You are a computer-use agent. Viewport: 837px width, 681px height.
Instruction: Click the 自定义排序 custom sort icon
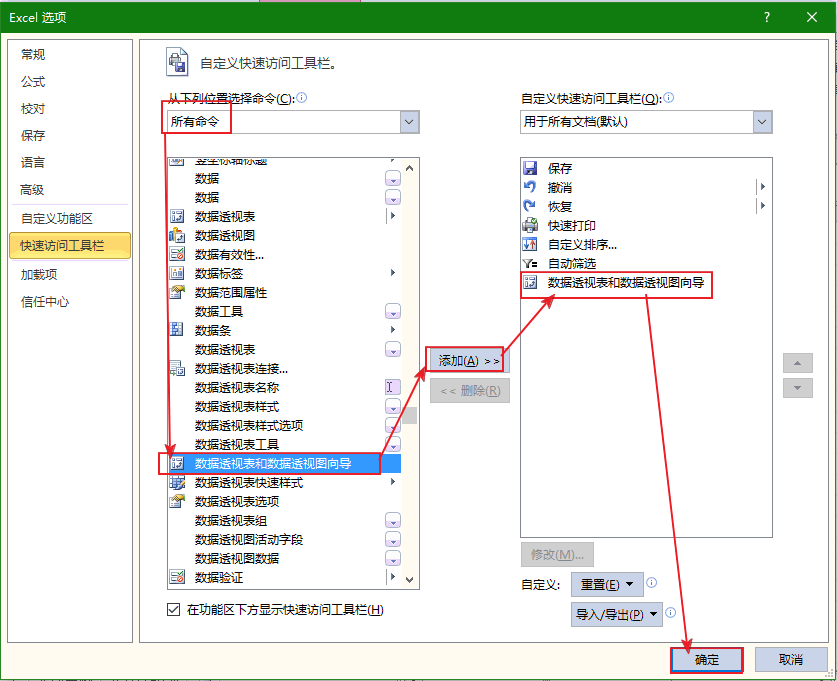(530, 245)
